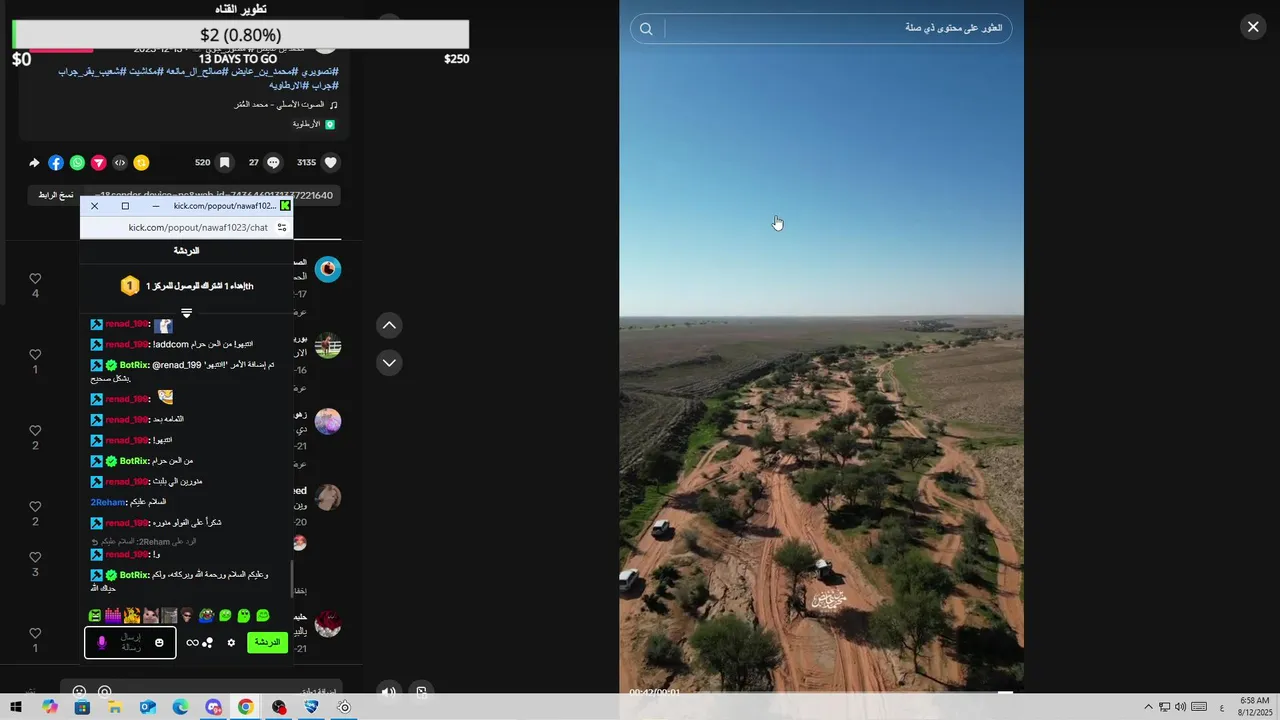Bookmark the video using the save icon
Viewport: 1280px width, 720px height.
click(x=225, y=162)
